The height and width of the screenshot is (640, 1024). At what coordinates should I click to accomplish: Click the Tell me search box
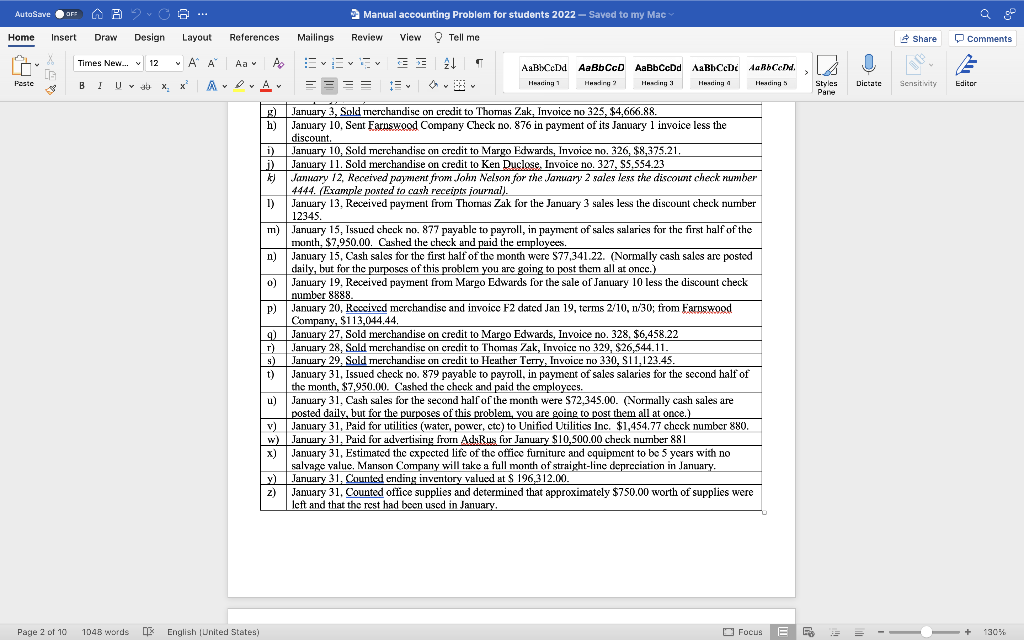tap(457, 37)
